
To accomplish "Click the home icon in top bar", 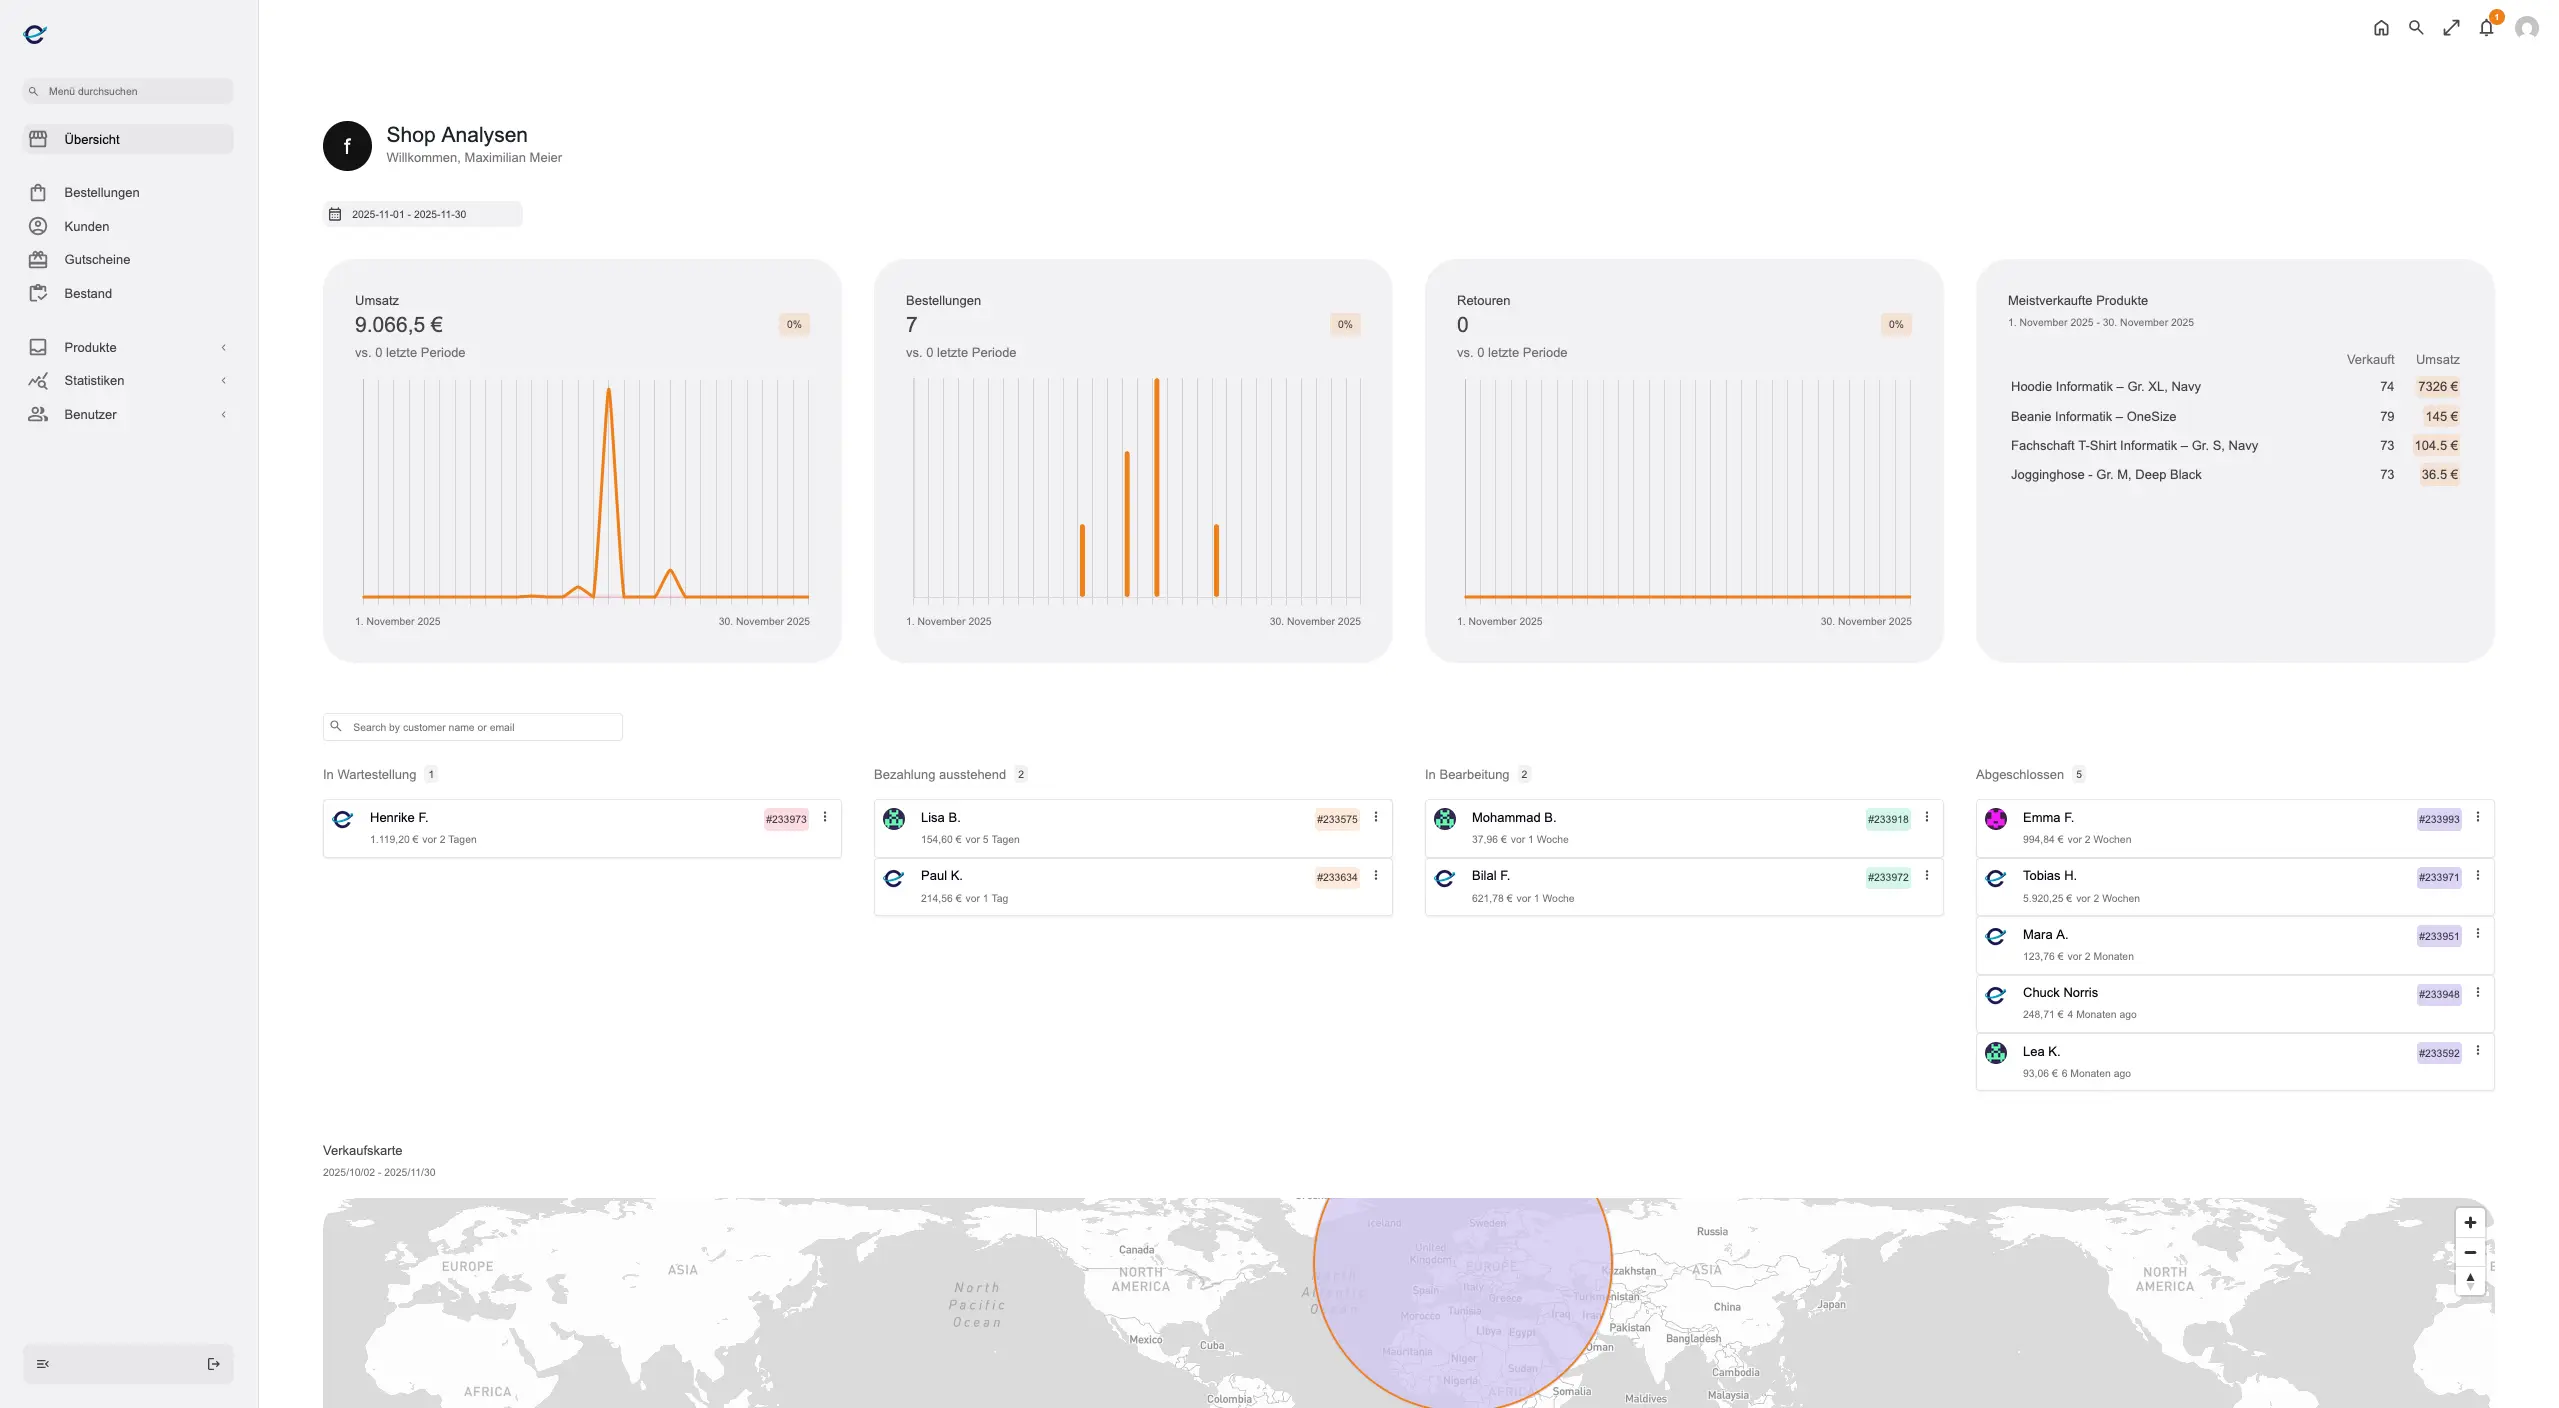I will tap(2381, 28).
